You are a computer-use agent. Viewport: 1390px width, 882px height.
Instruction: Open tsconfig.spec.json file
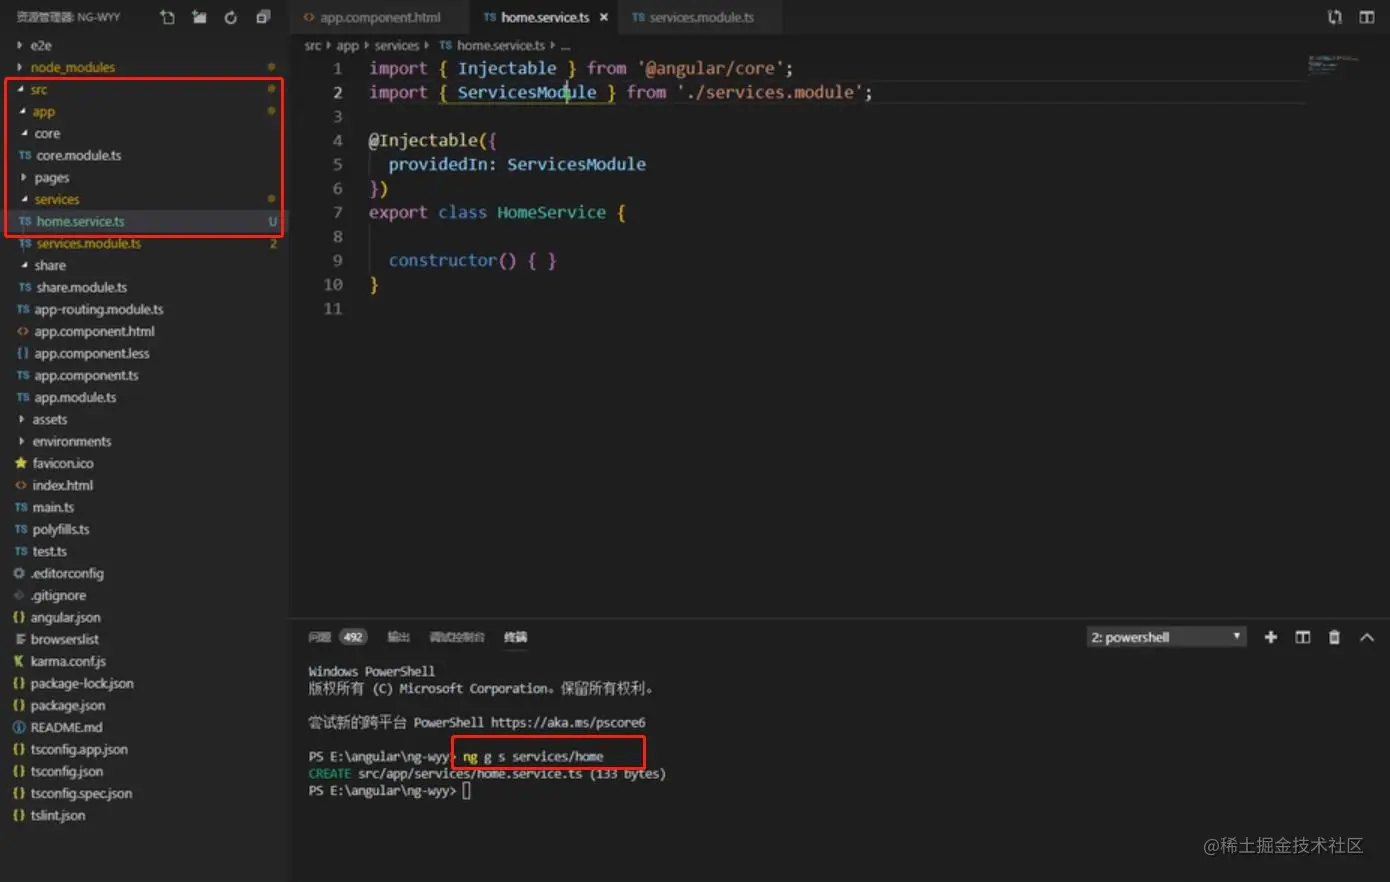pos(80,793)
